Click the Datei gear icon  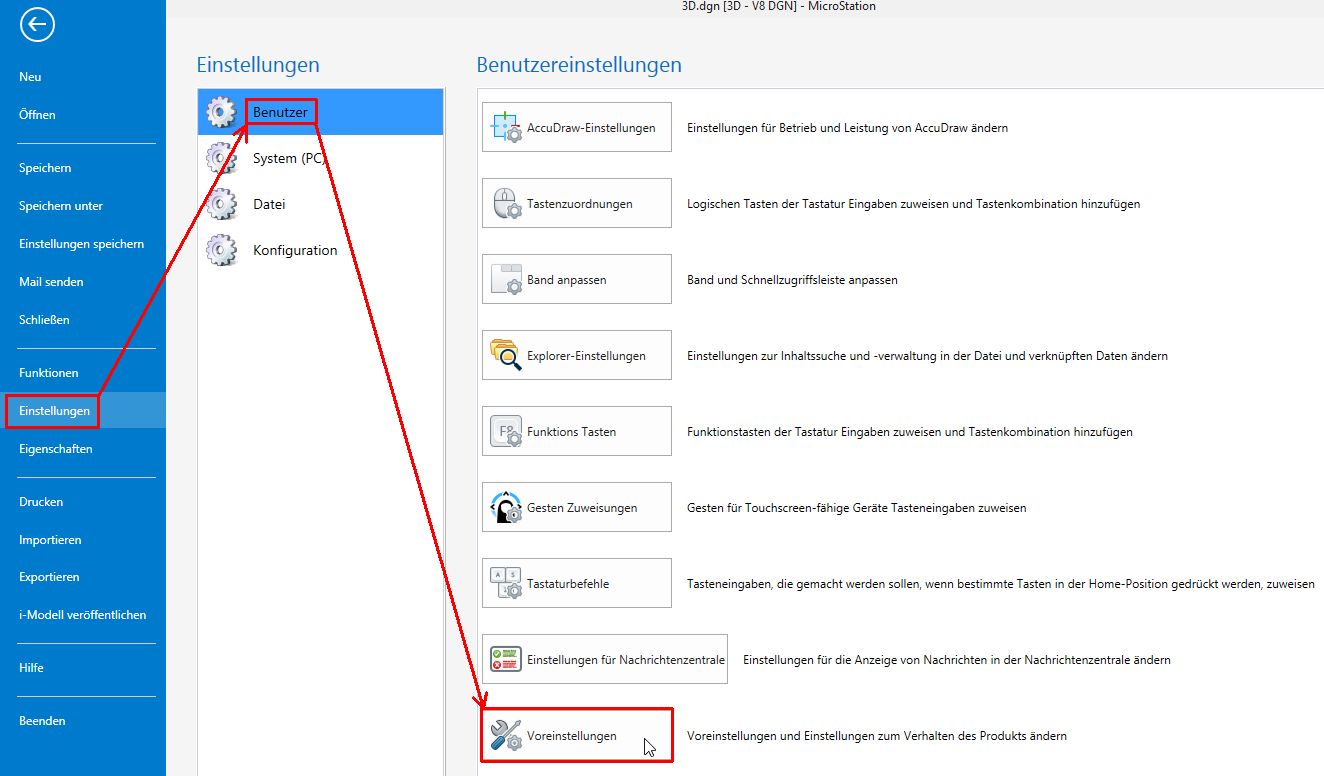tap(221, 204)
